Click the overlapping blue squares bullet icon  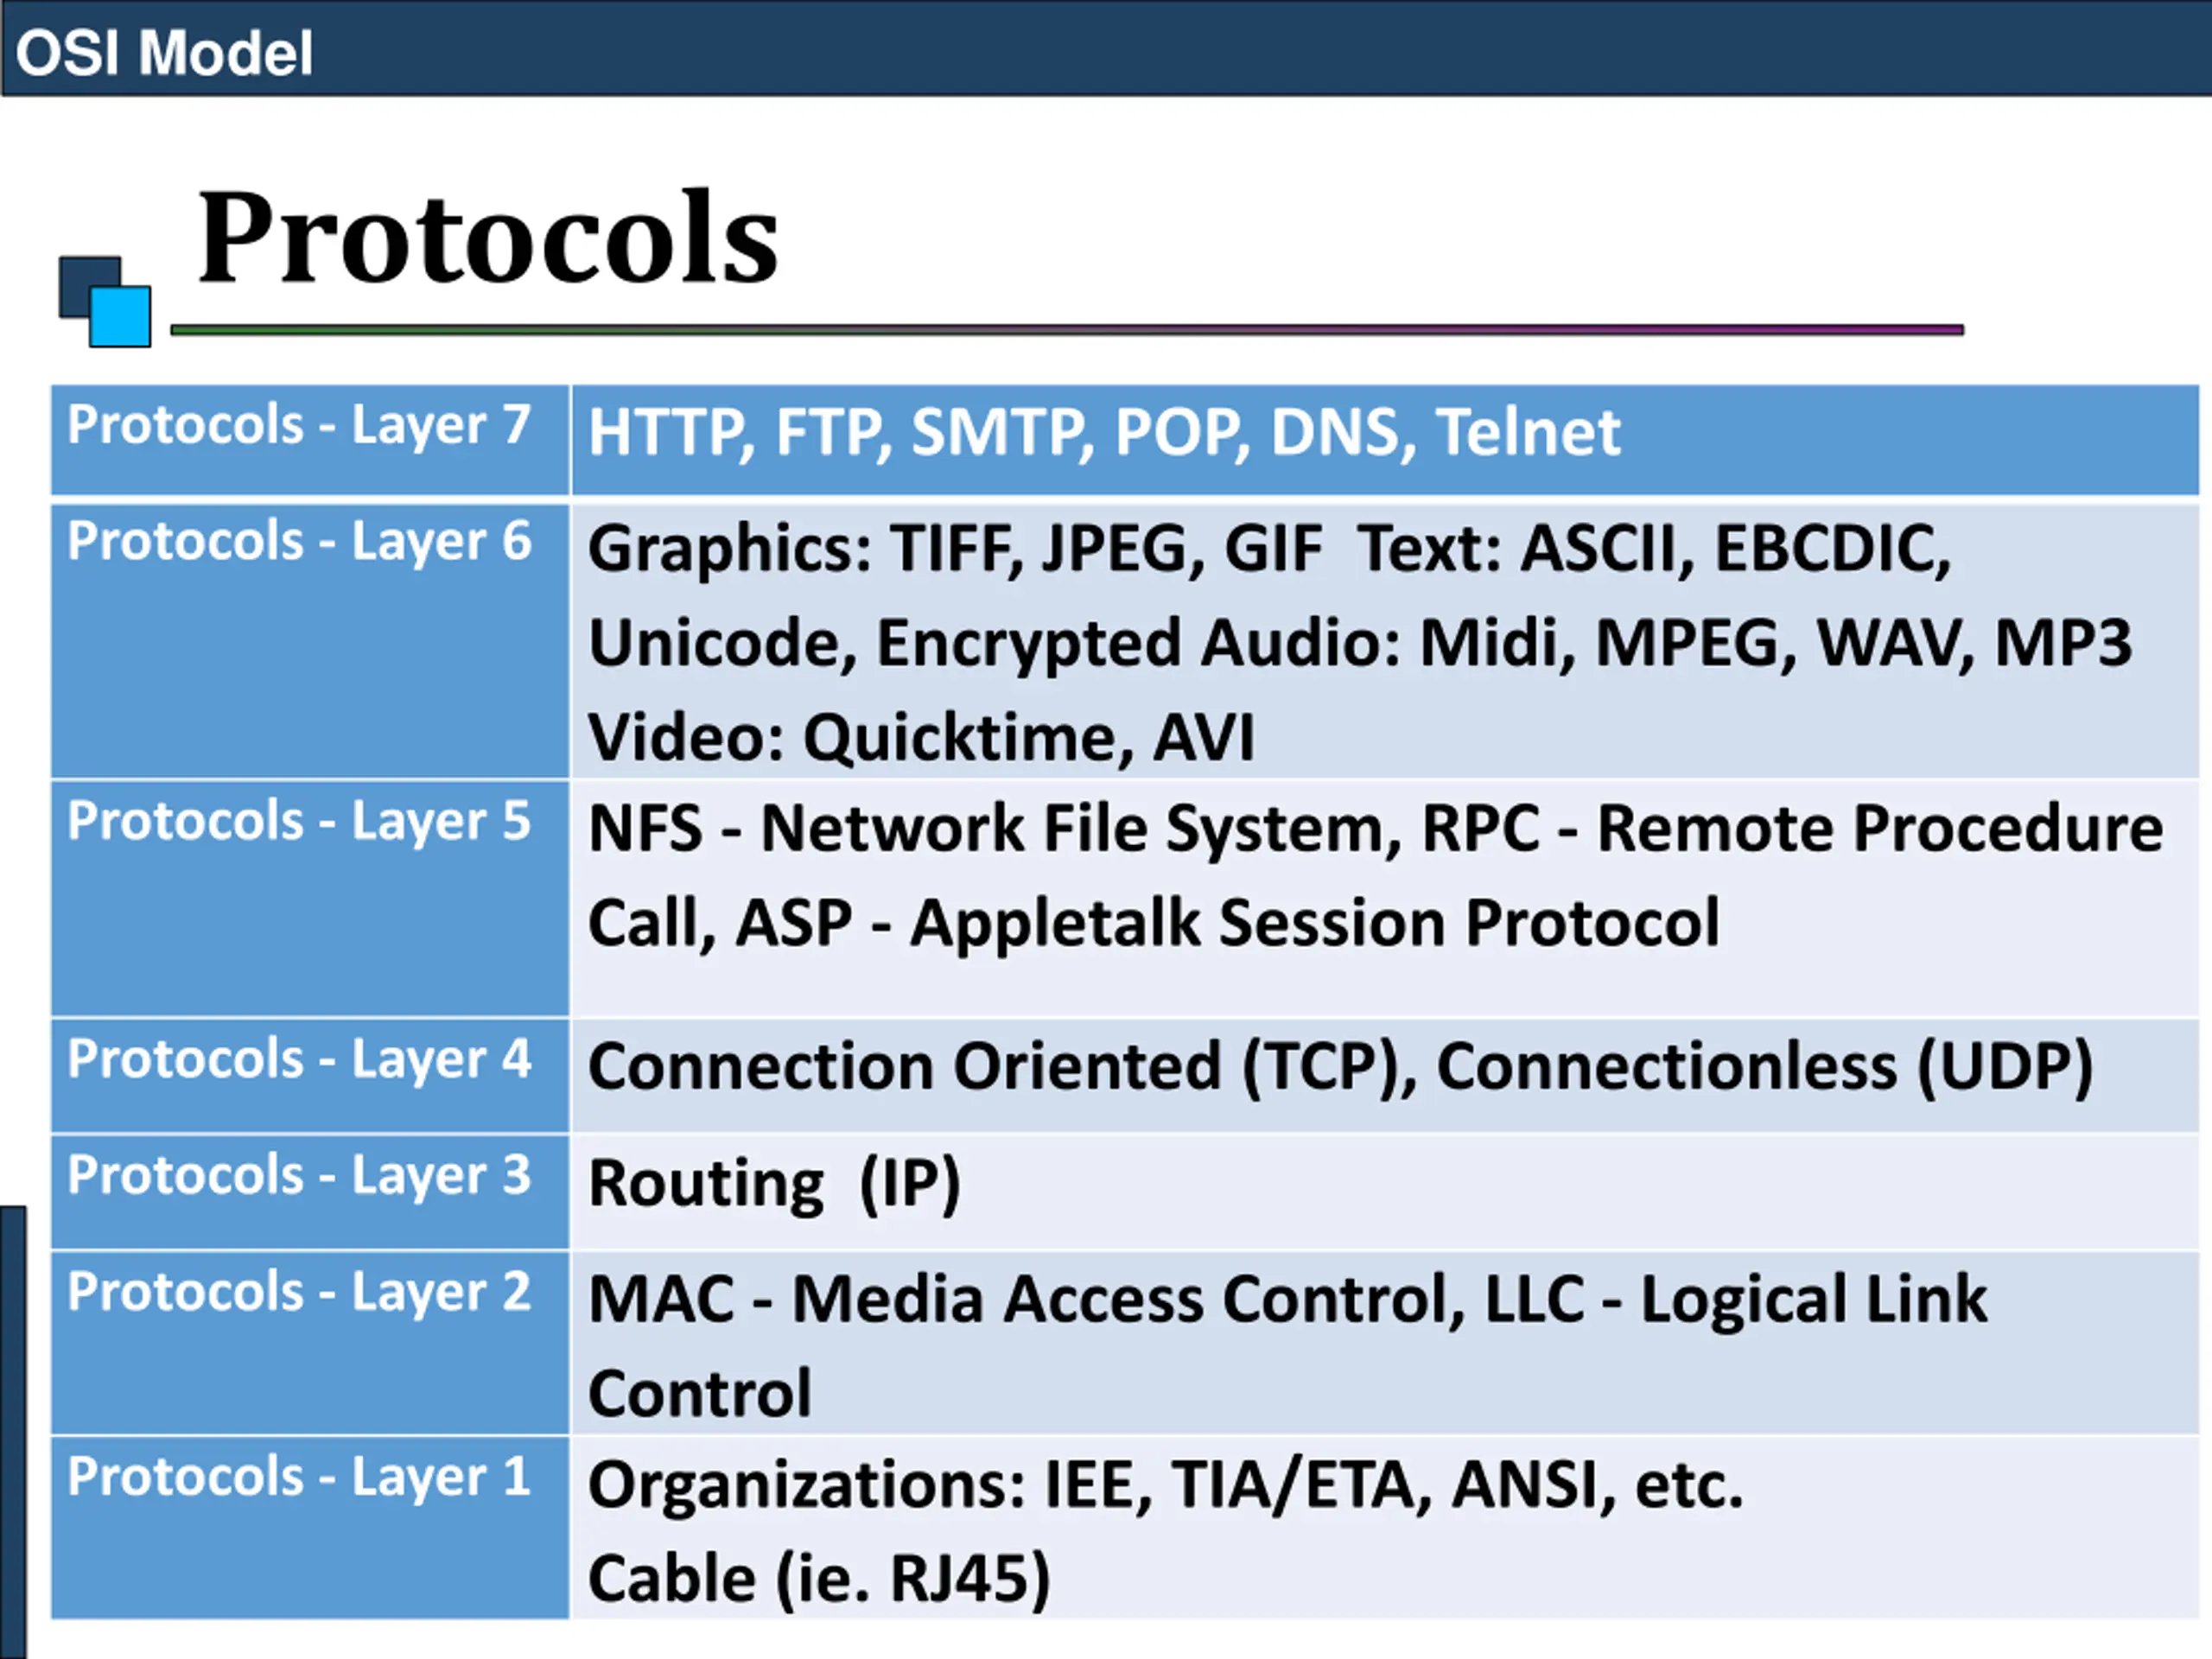[105, 302]
